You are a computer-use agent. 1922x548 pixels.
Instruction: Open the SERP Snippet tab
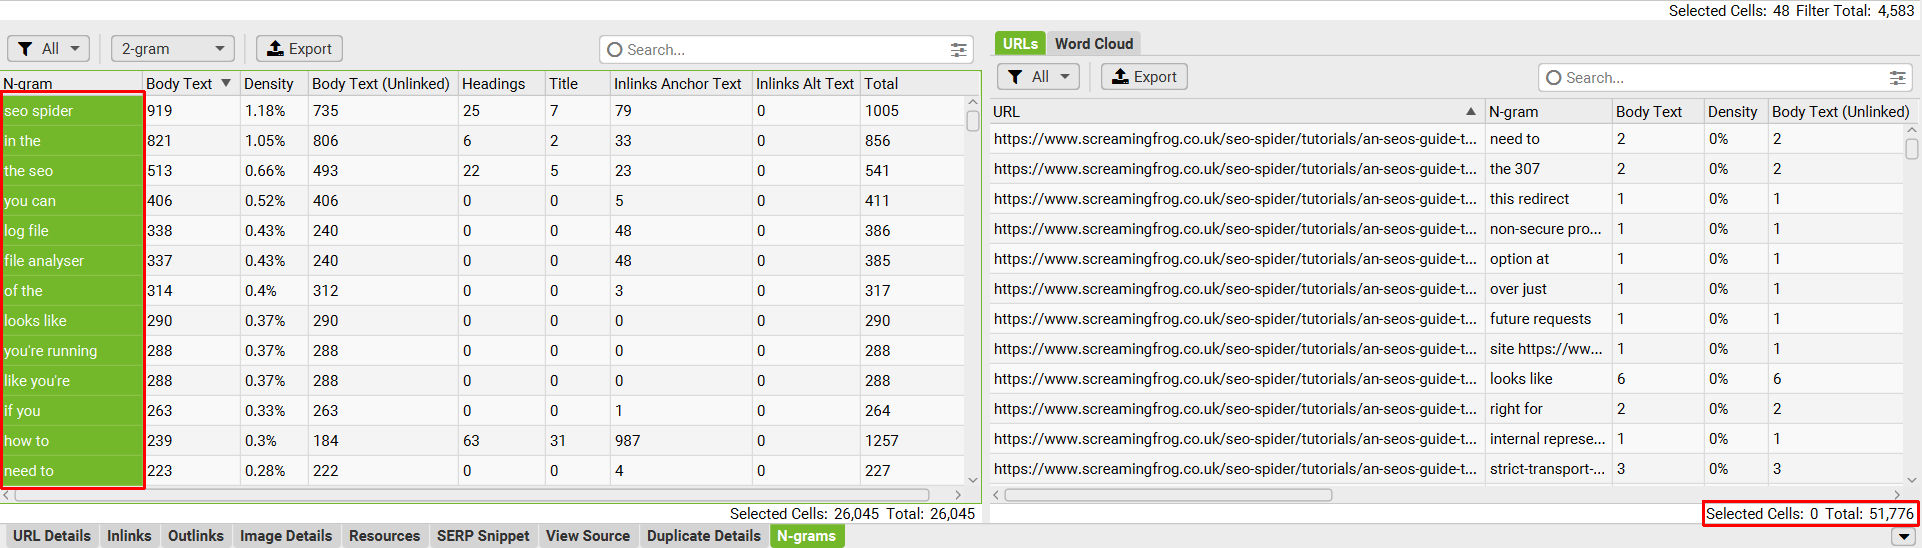(x=483, y=536)
